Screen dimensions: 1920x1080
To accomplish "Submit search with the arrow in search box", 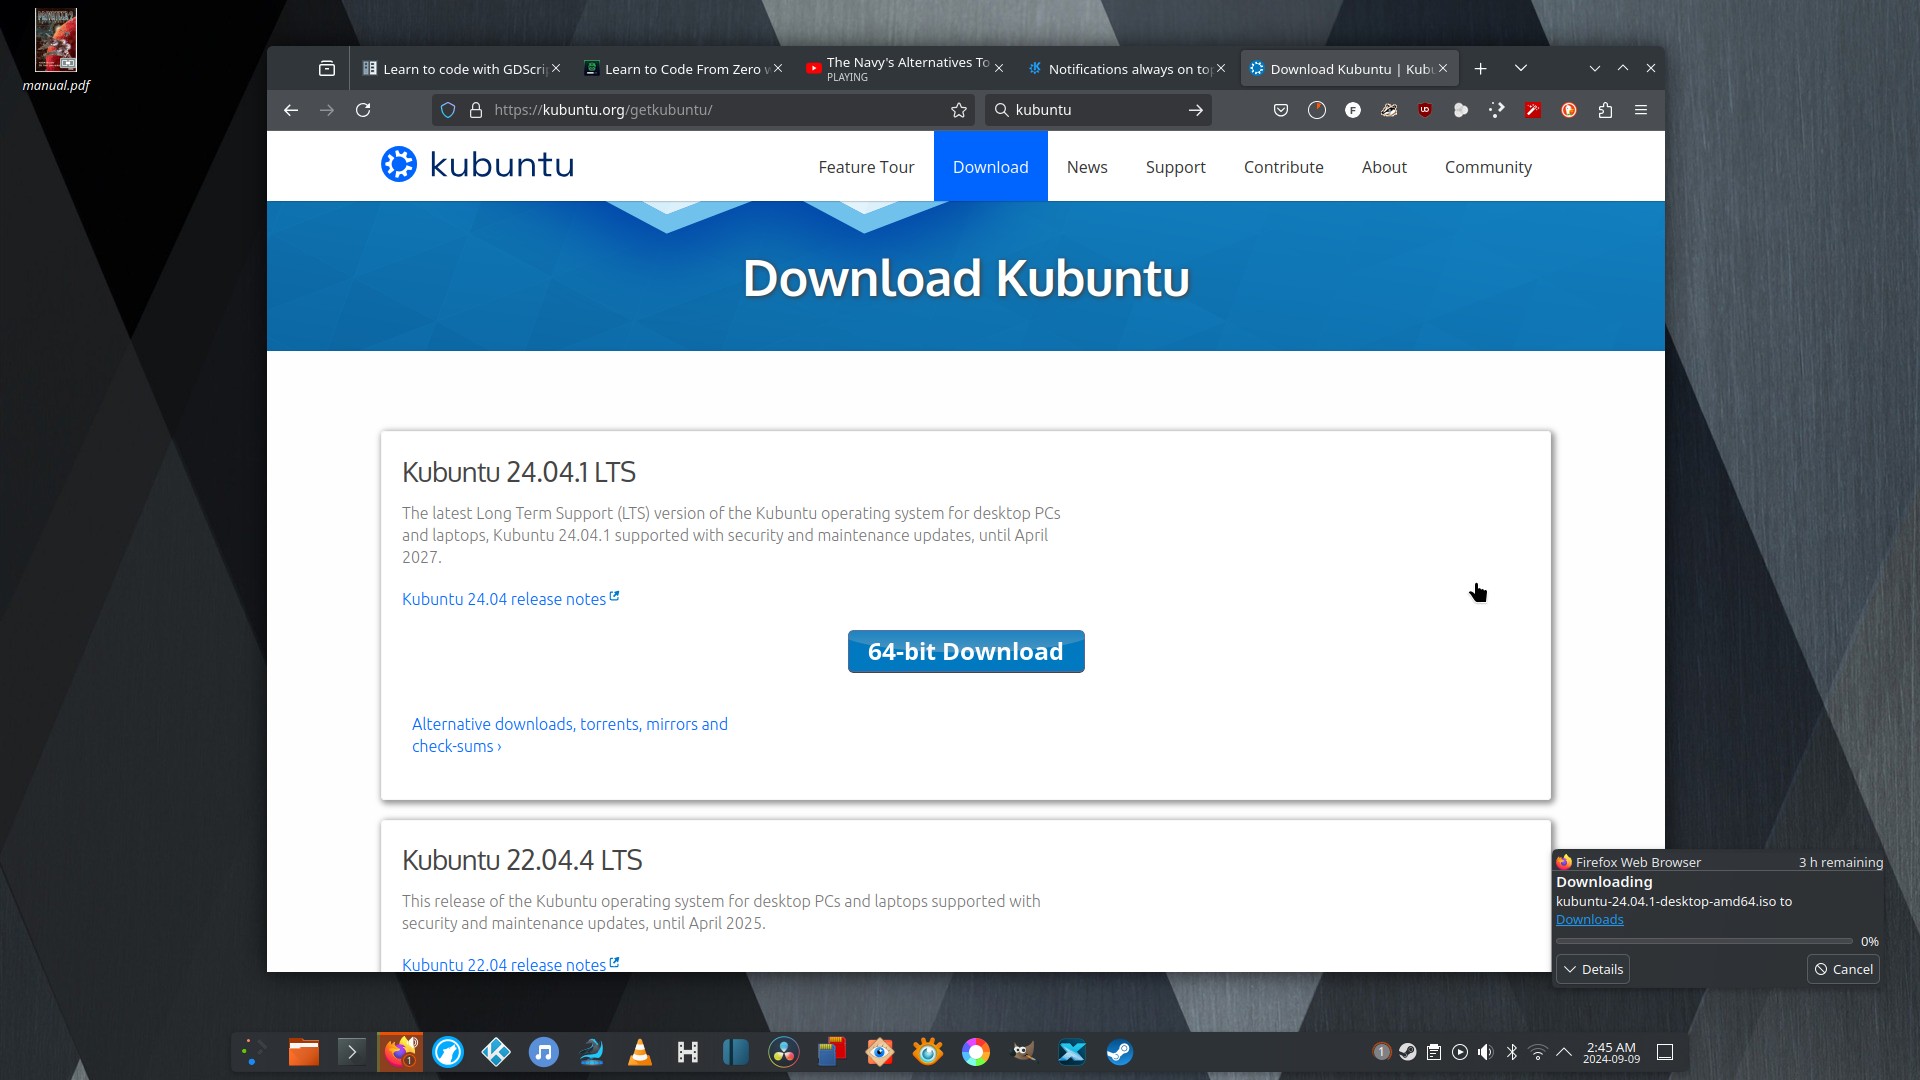I will [x=1195, y=110].
